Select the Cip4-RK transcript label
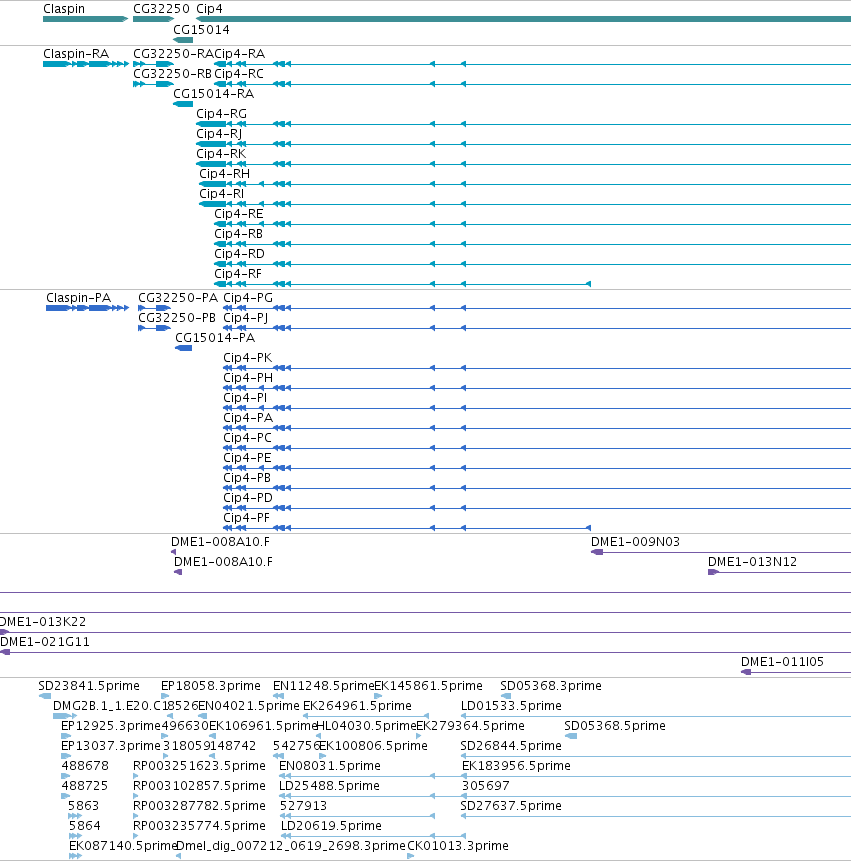This screenshot has width=851, height=861. point(221,154)
